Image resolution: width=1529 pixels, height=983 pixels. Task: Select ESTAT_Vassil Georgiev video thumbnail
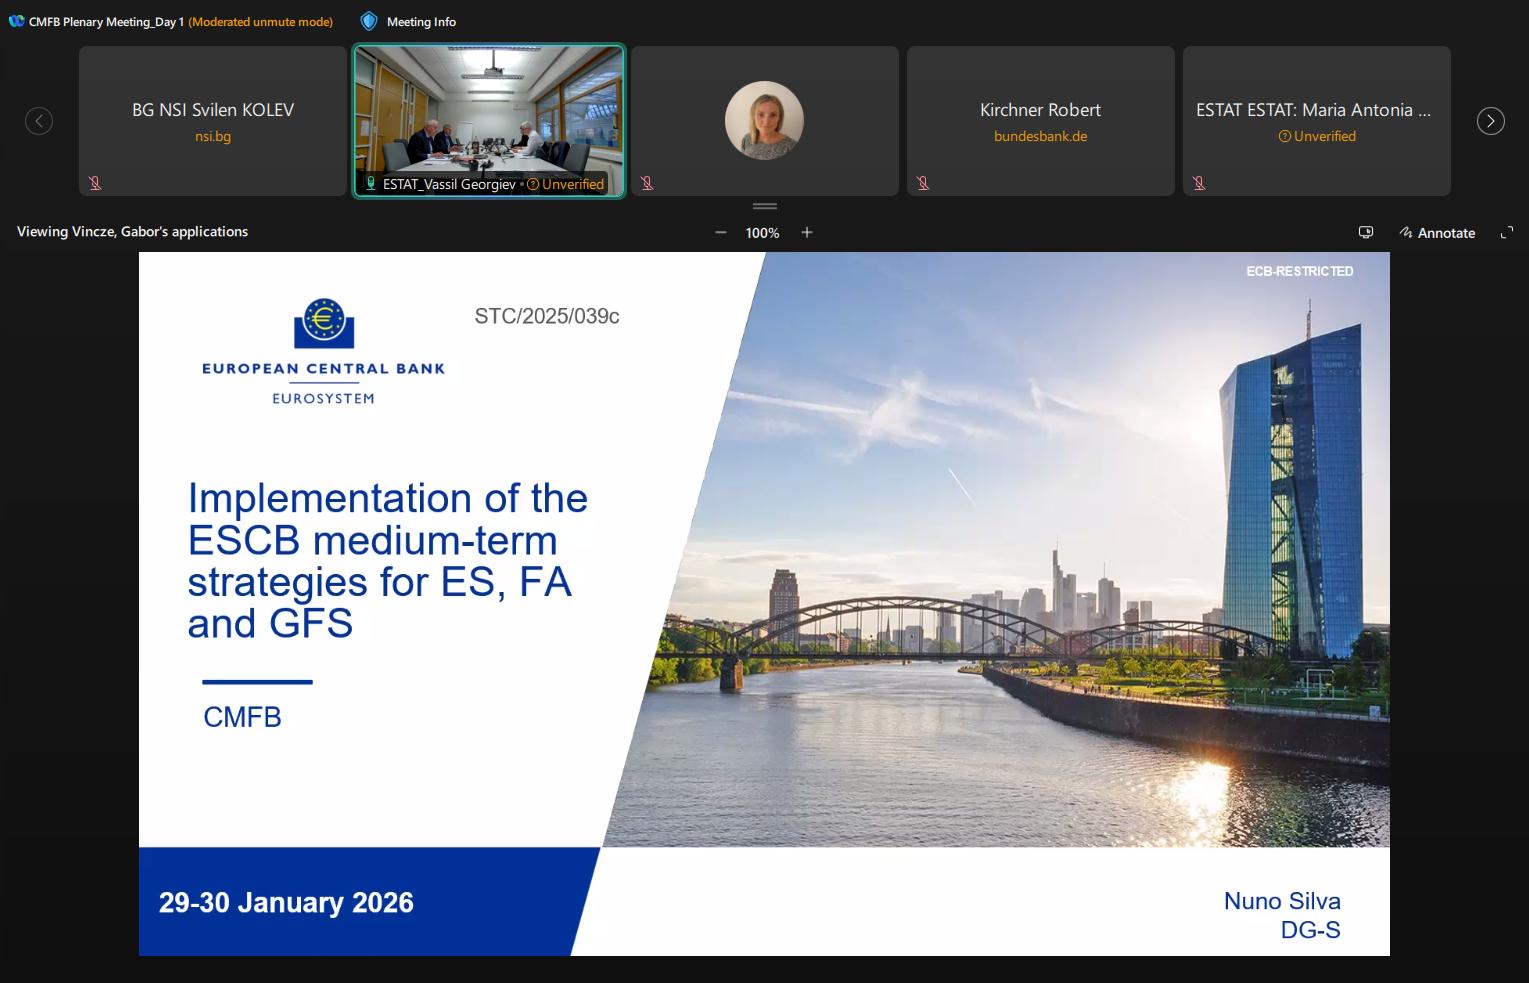489,112
